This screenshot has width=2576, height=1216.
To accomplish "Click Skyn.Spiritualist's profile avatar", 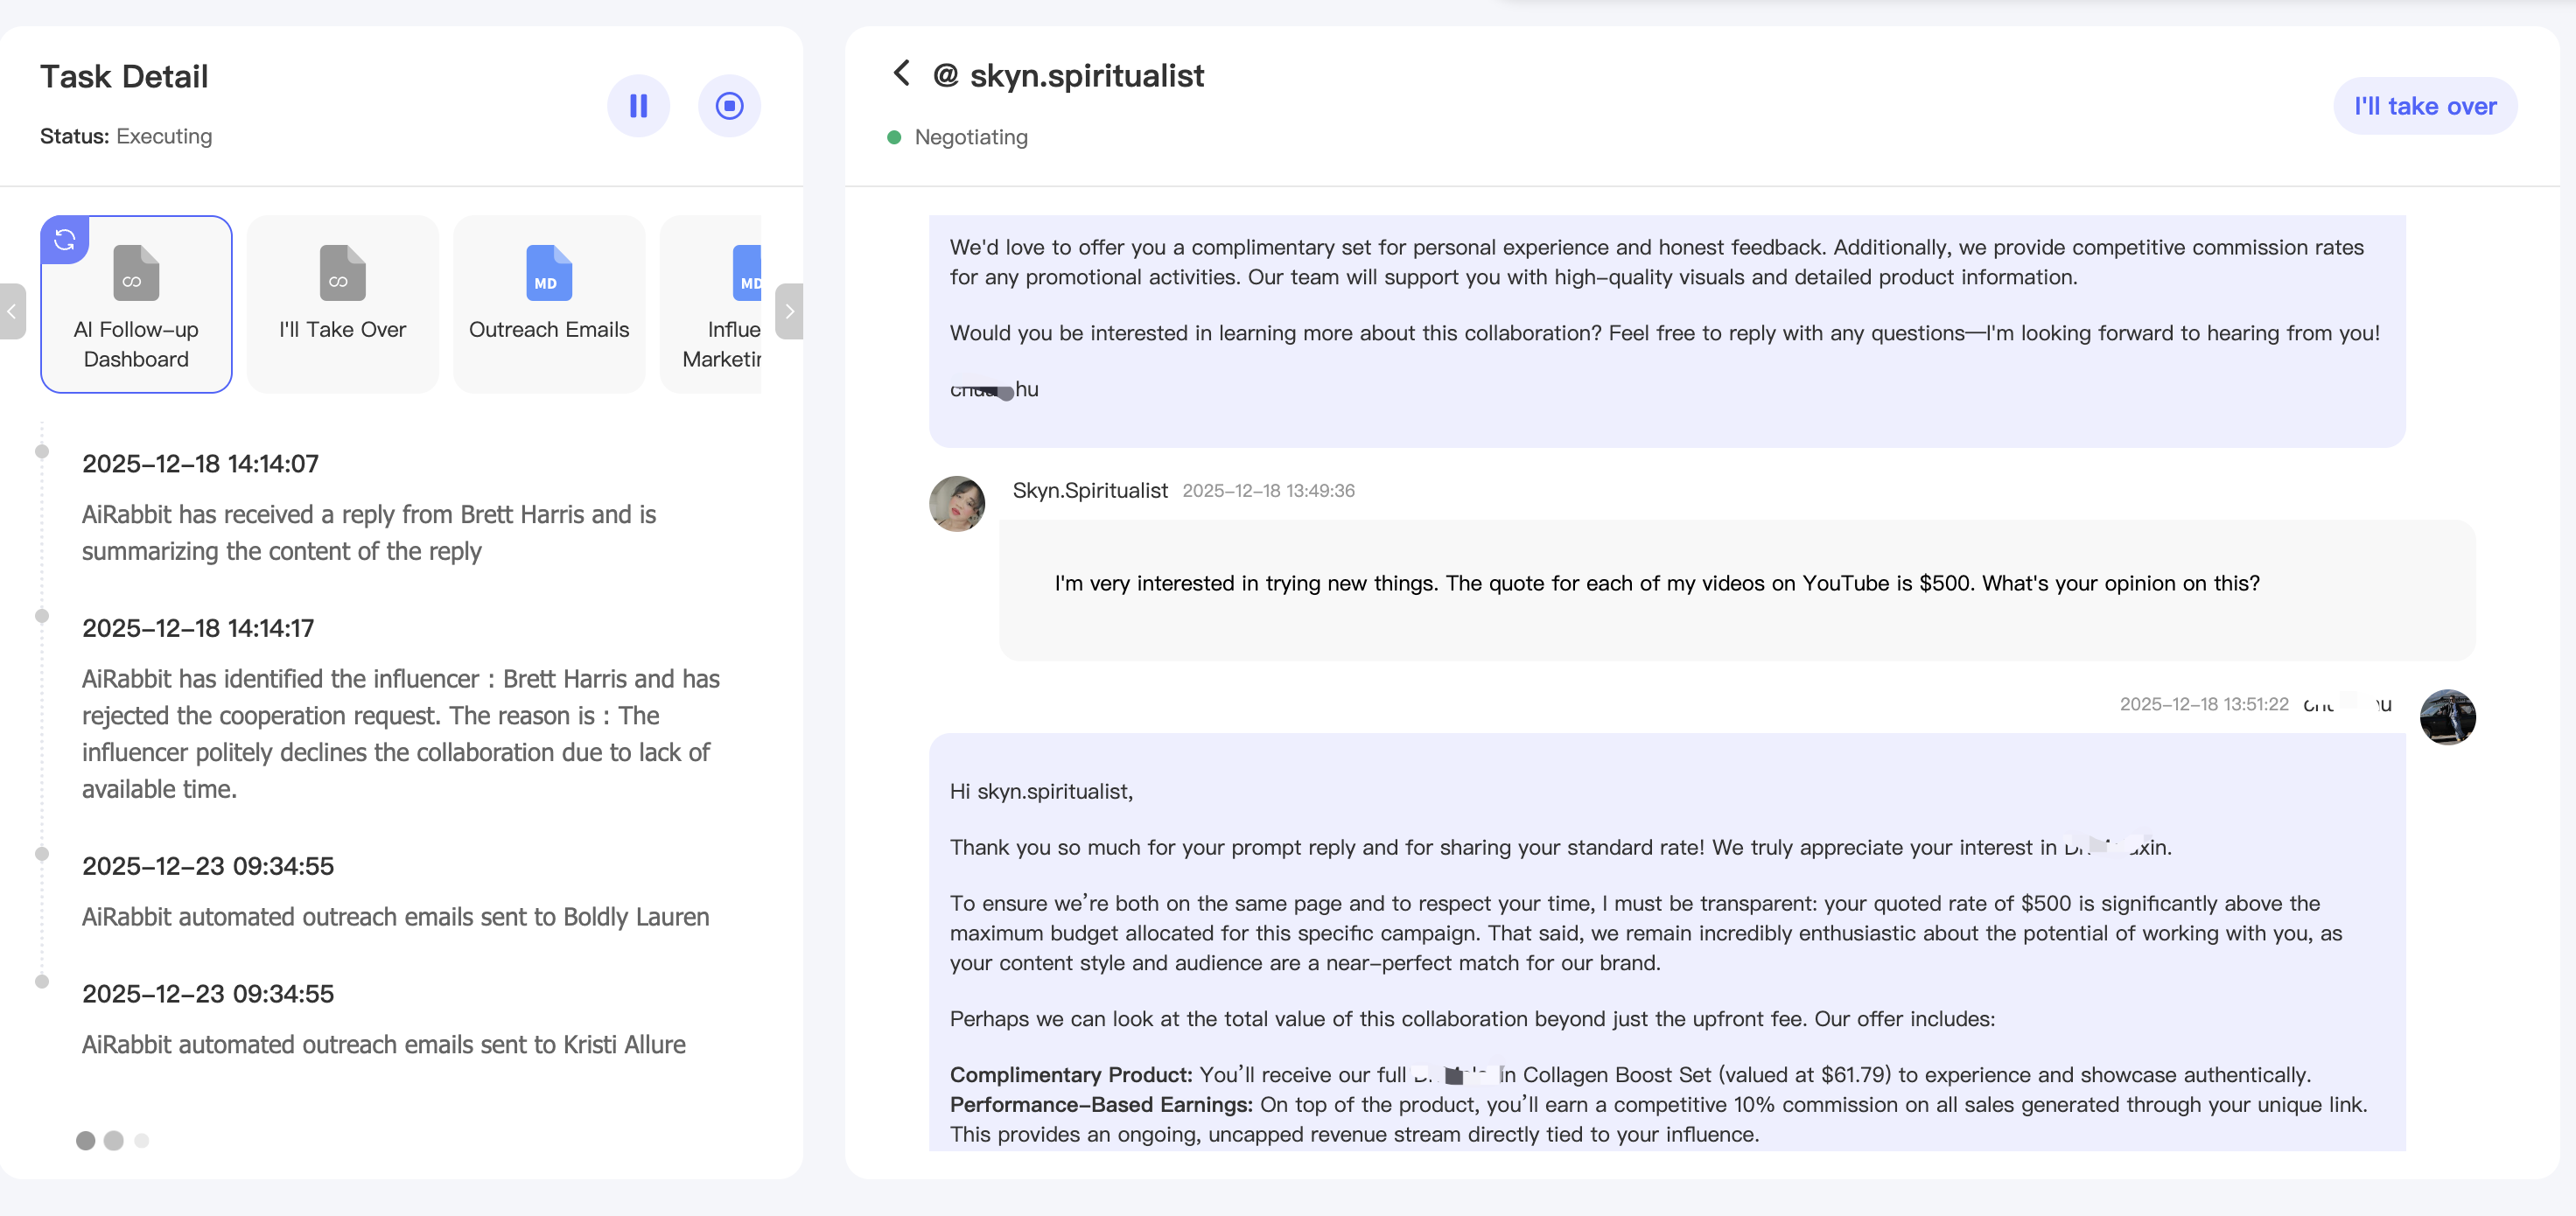I will coord(957,504).
